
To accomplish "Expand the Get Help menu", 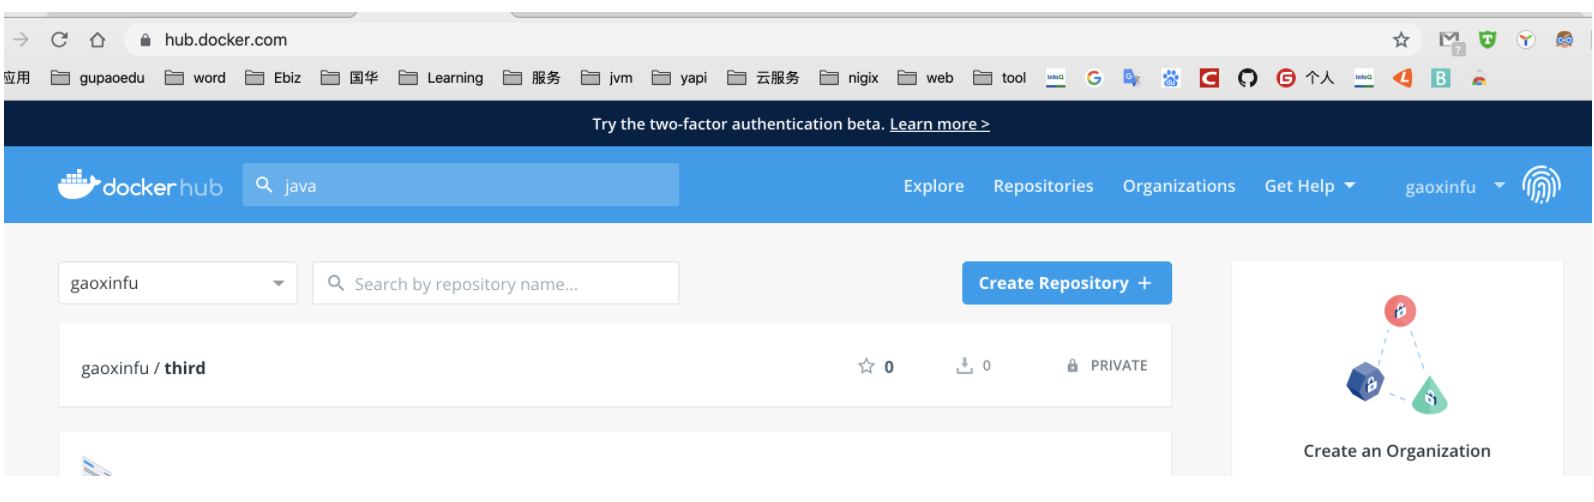I will click(x=1309, y=186).
